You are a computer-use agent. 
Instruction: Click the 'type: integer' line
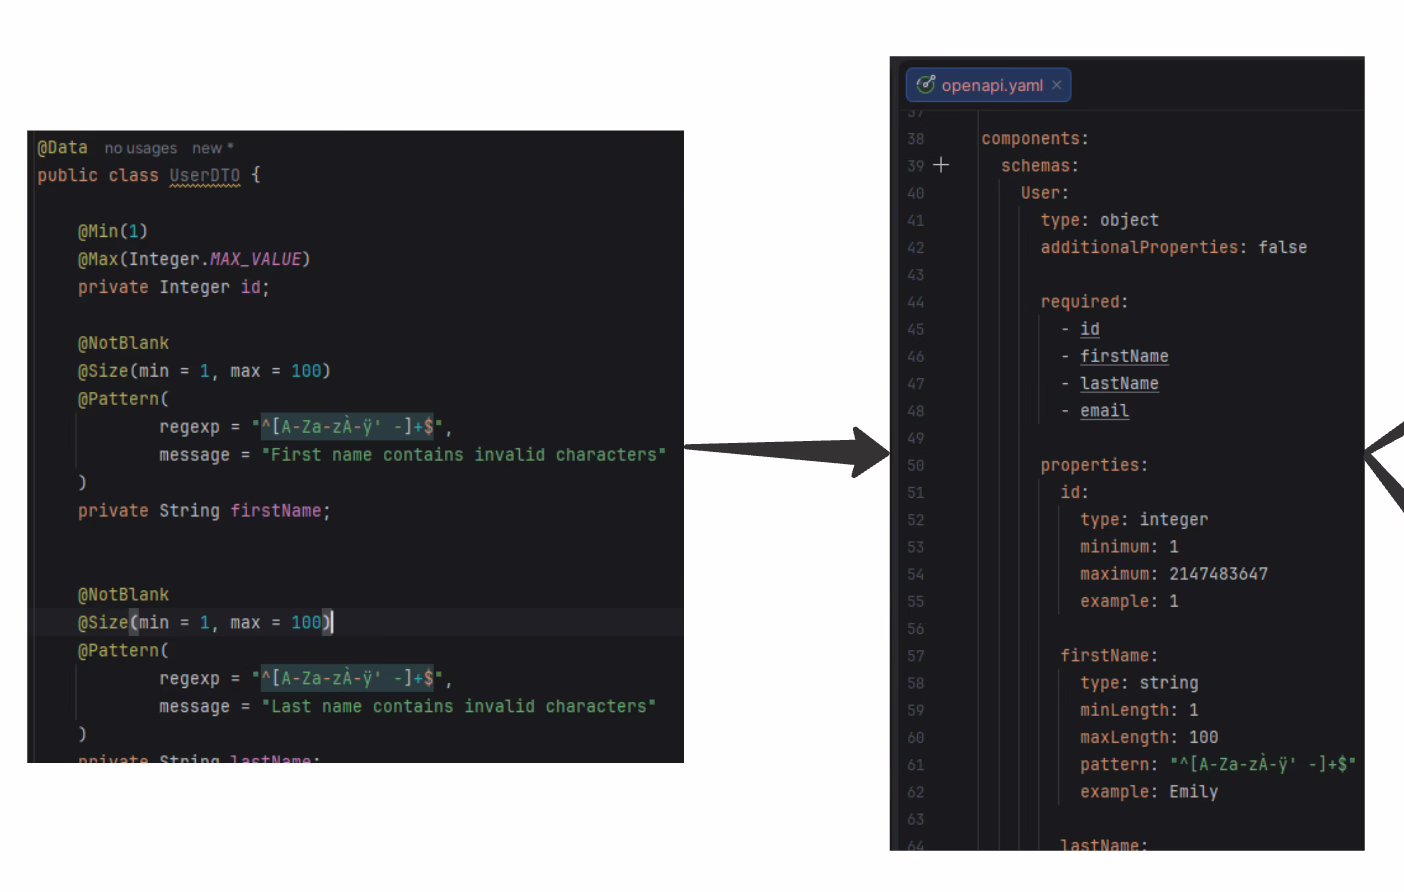(1144, 520)
